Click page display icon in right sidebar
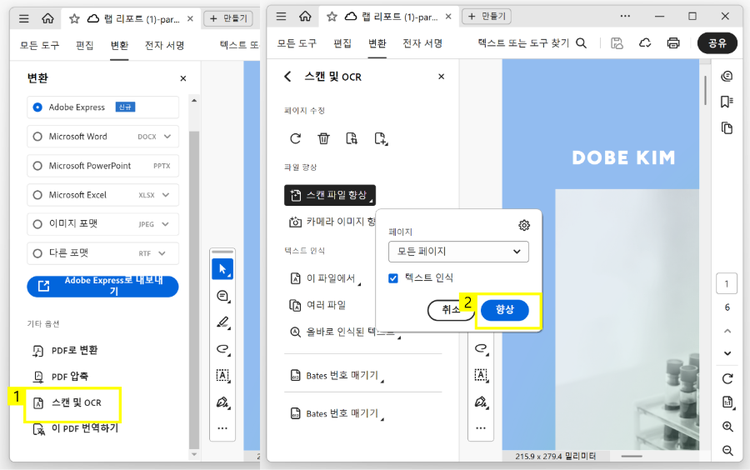 coord(728,402)
